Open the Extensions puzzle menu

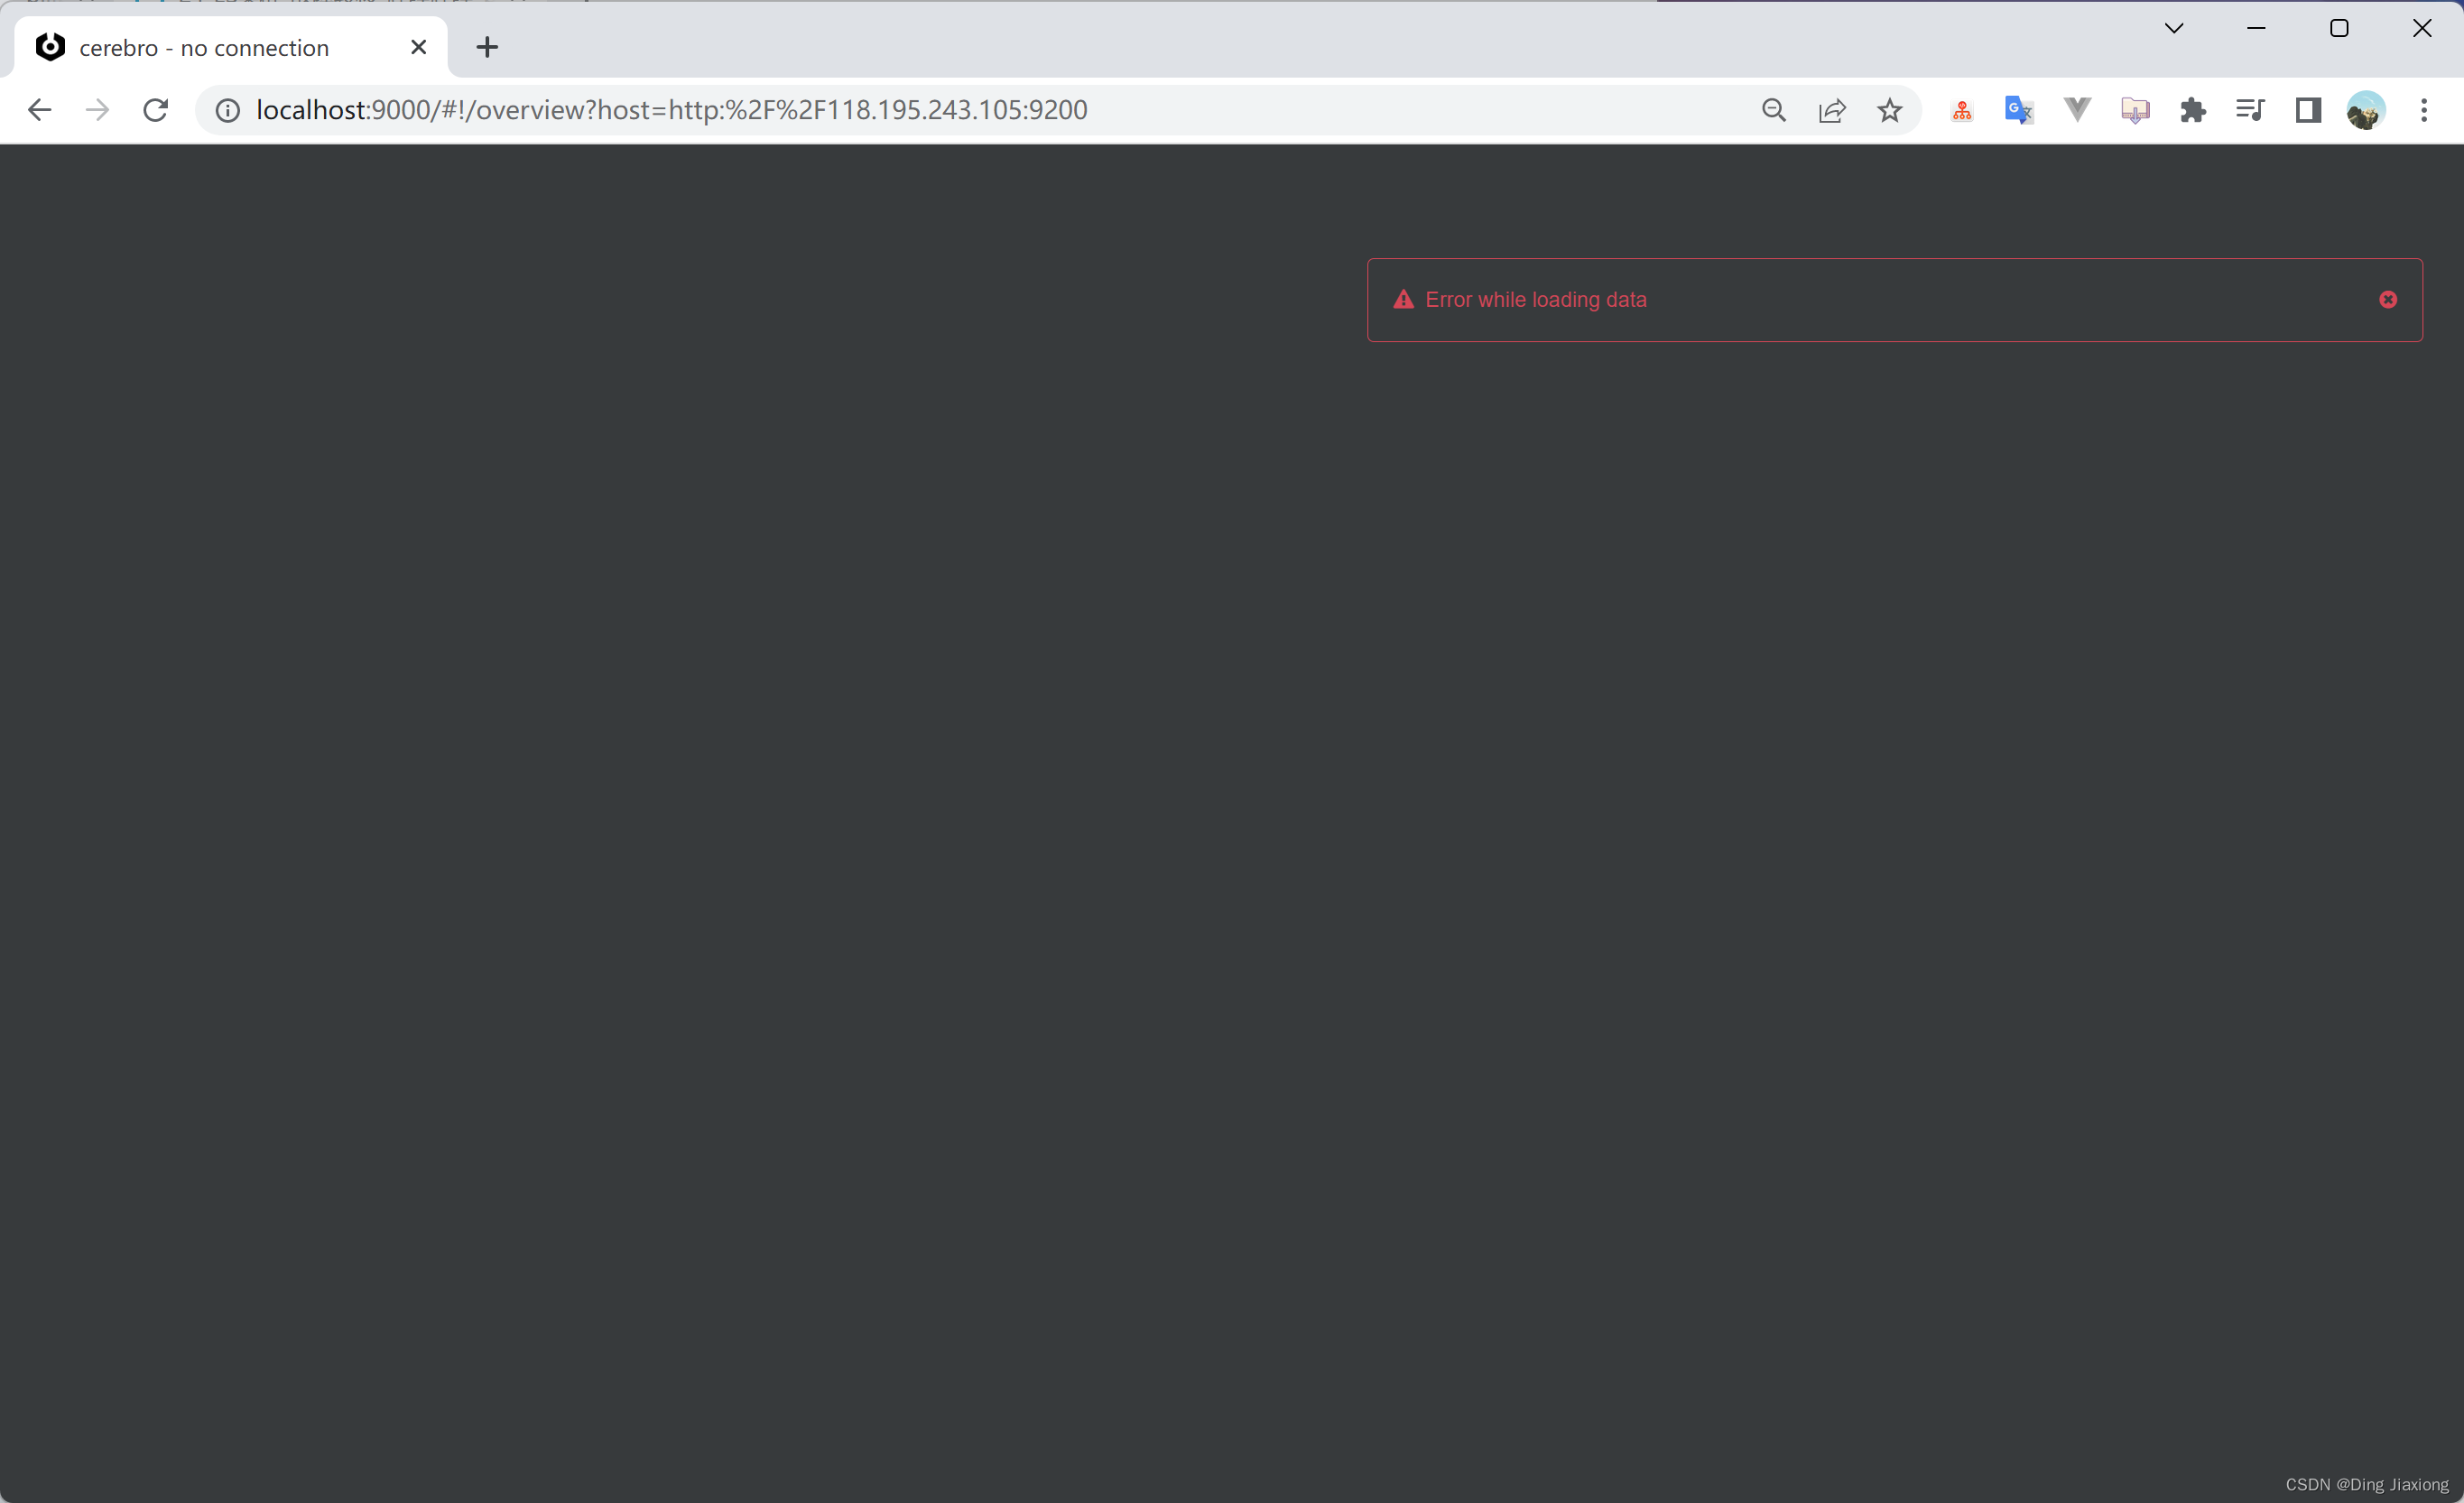tap(2192, 110)
